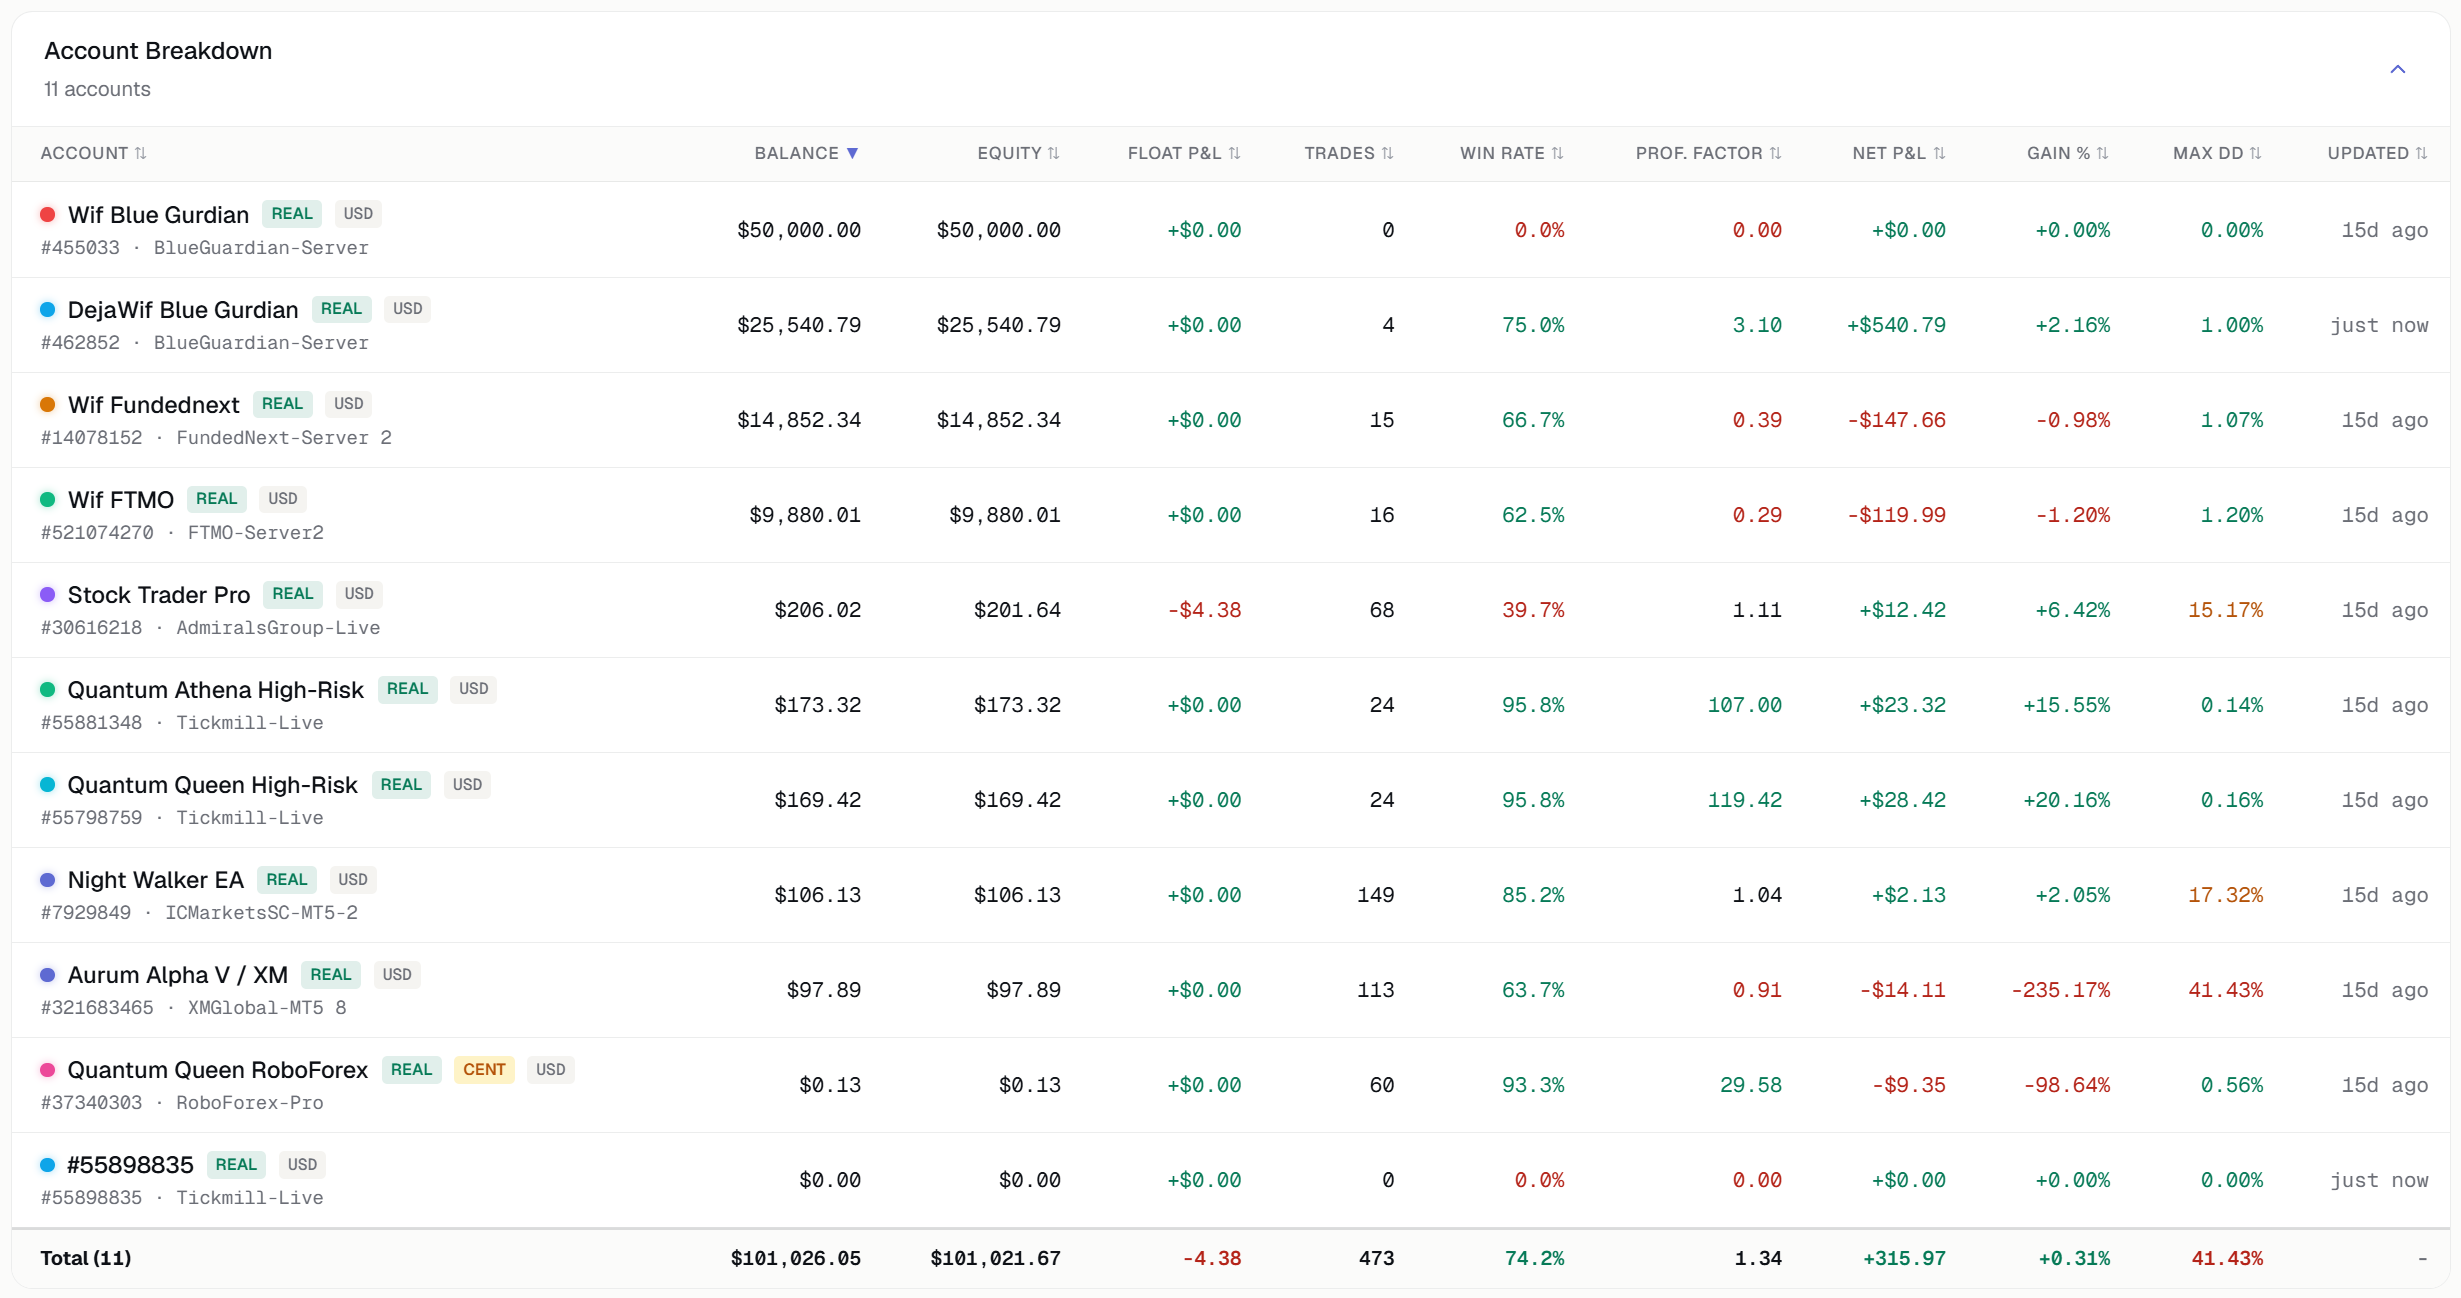Click the red dot beside Wif Blue Gurdian
The height and width of the screenshot is (1298, 2461).
(47, 214)
